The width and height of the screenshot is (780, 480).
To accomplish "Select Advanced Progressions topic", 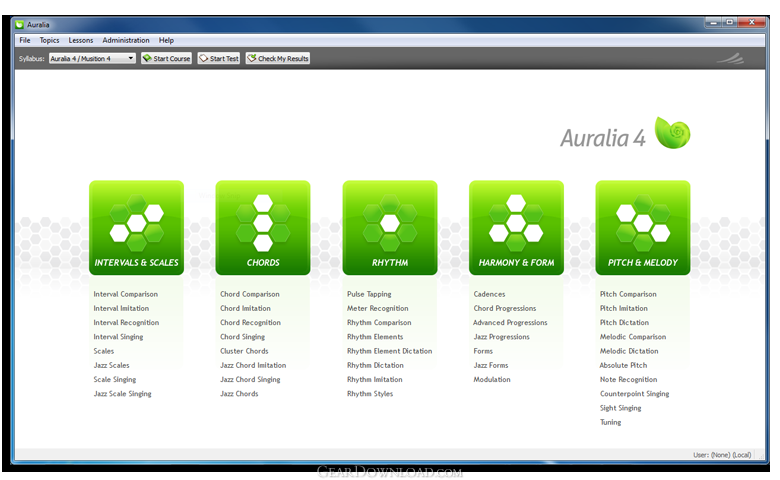I will pos(510,323).
